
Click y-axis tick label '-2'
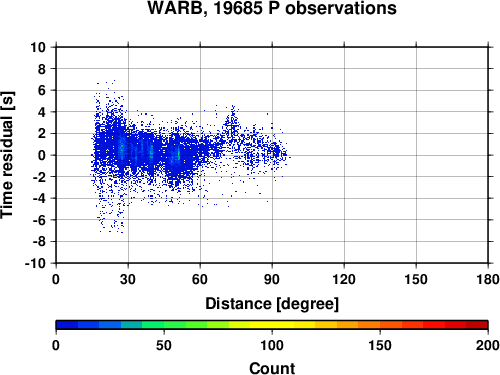click(39, 177)
